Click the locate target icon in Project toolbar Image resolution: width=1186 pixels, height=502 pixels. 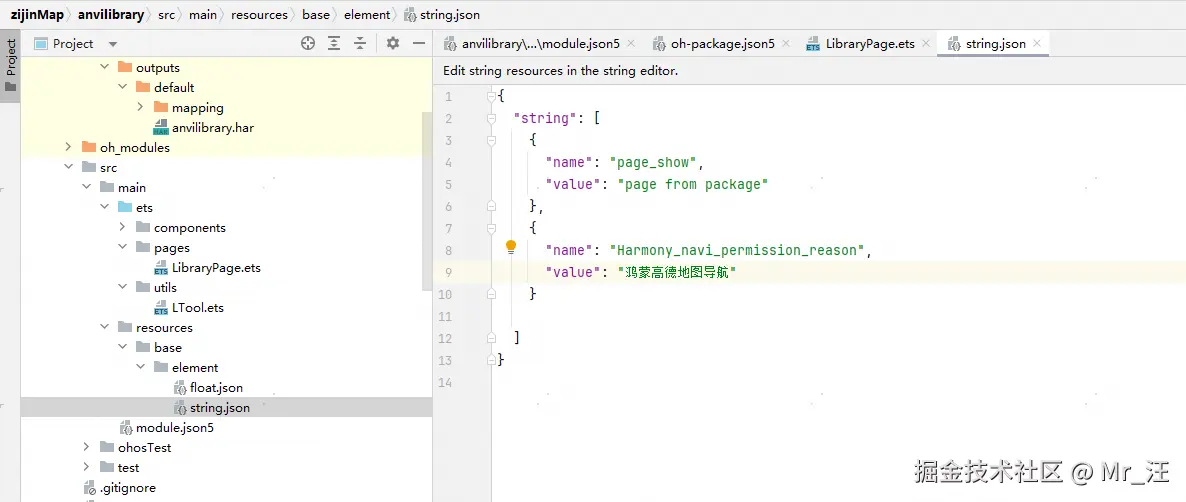tap(308, 43)
